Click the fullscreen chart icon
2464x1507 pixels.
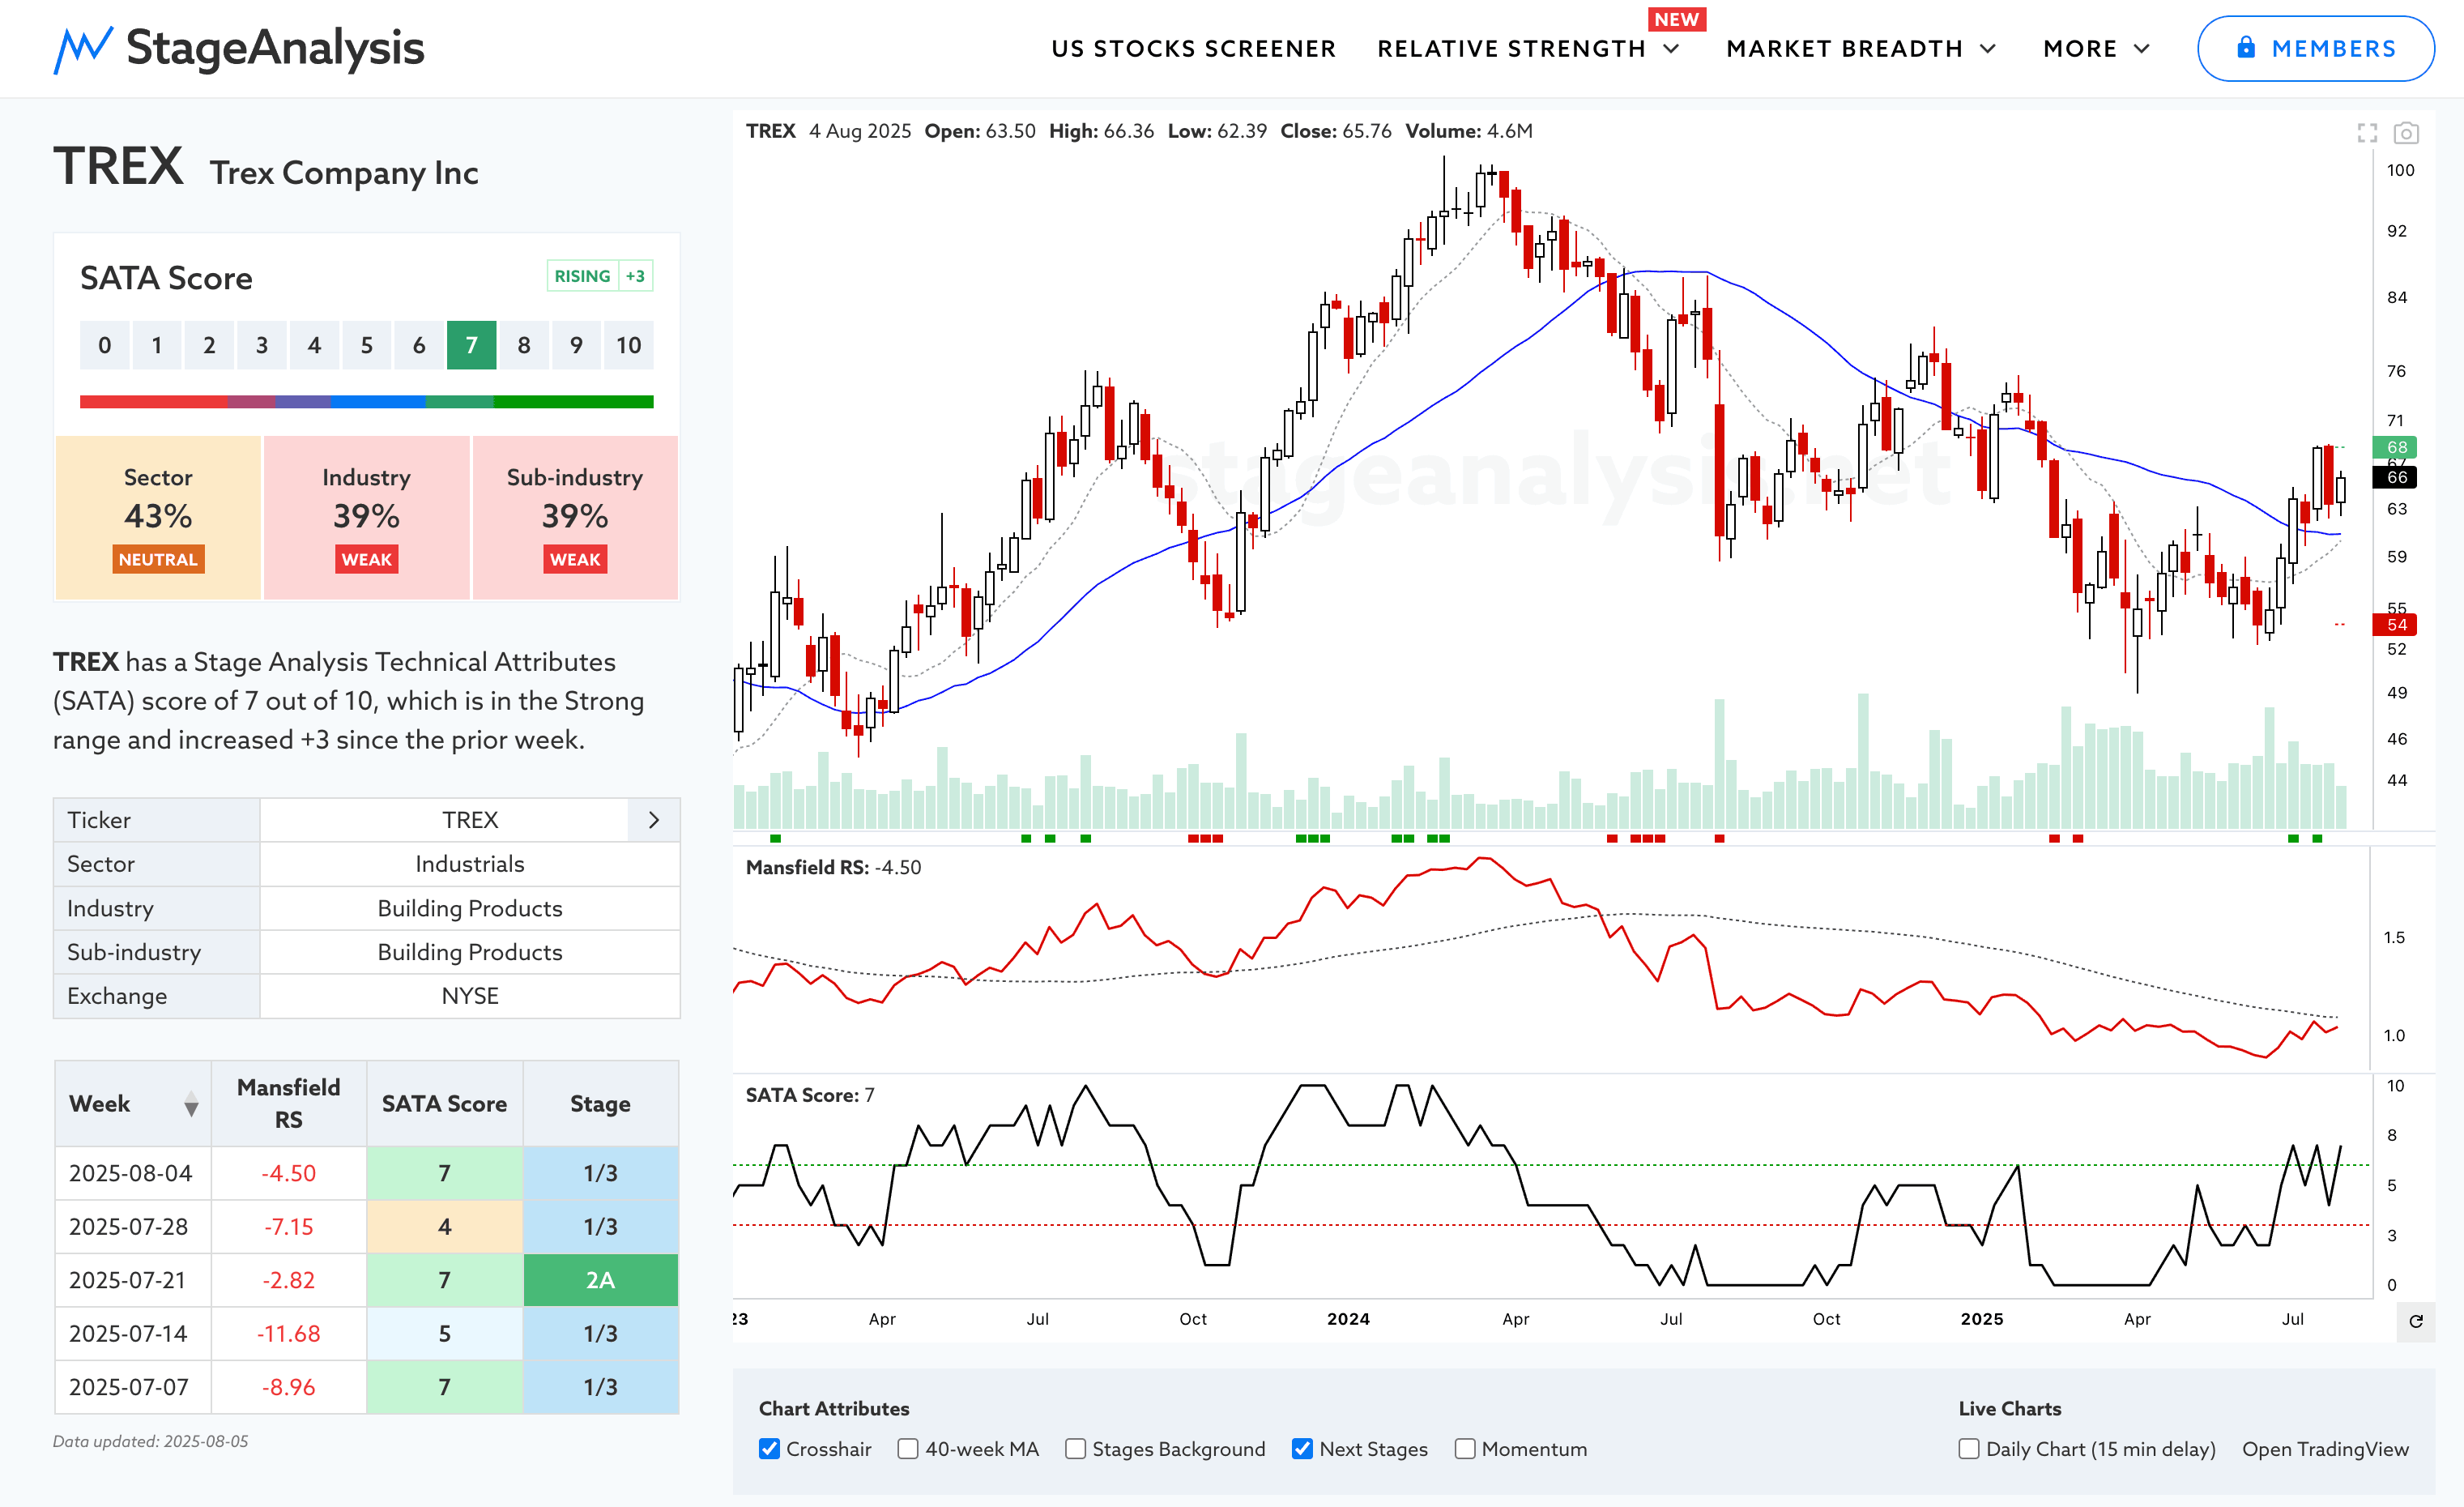point(2367,132)
